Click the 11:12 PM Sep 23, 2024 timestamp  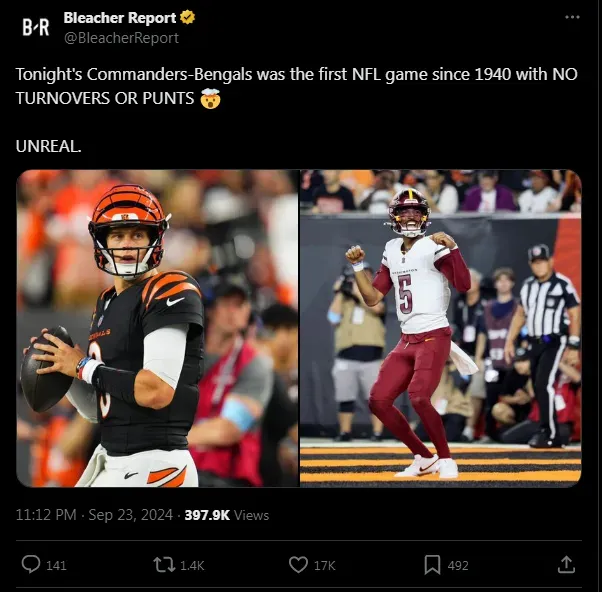click(x=94, y=515)
